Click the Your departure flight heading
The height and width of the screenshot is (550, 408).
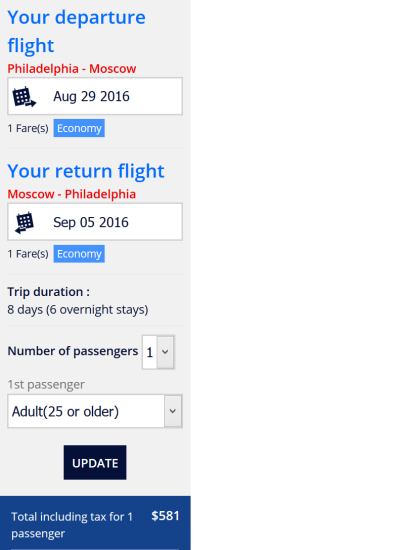pyautogui.click(x=76, y=31)
